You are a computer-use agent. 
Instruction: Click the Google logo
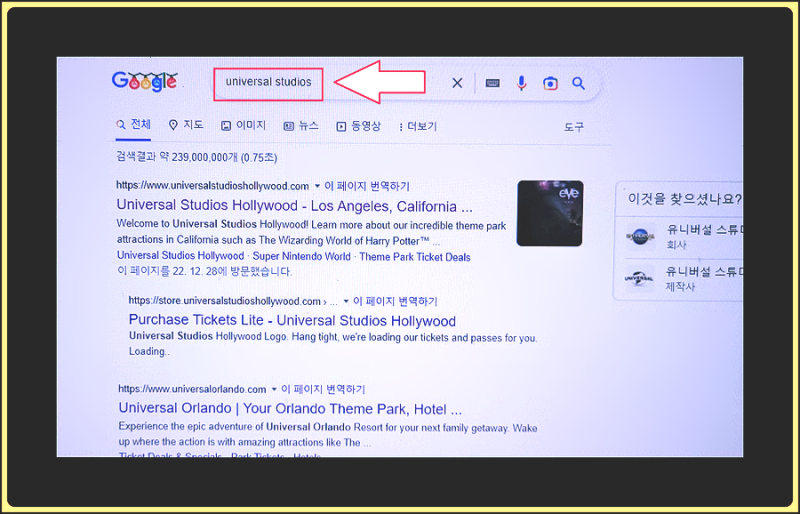coord(145,82)
